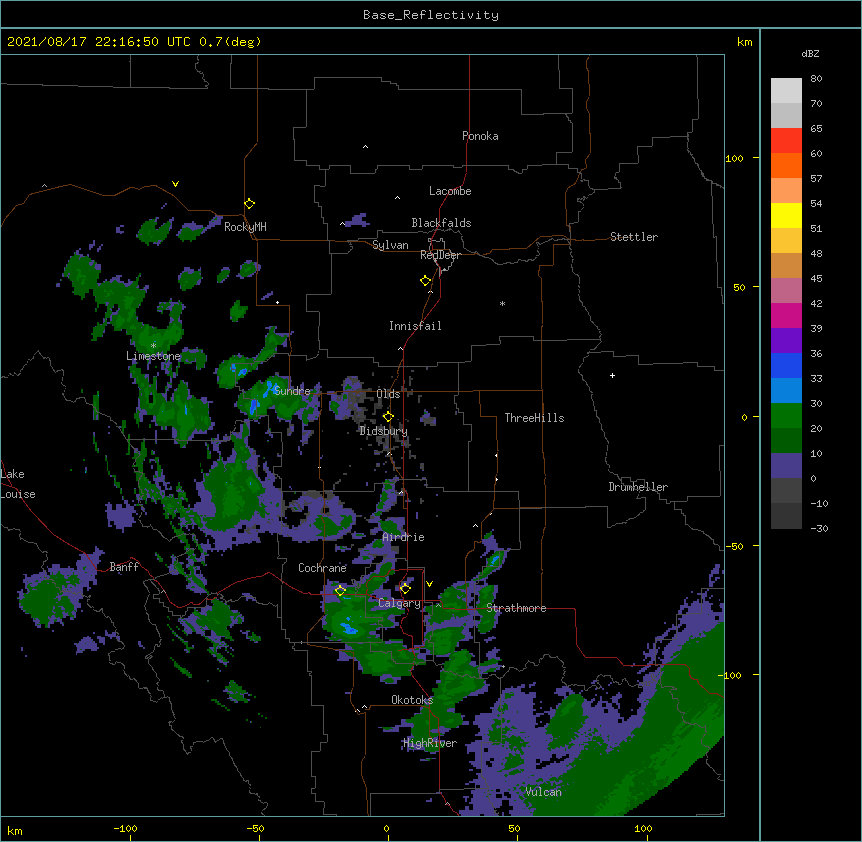Pick the red 60-65 dBZ legend swatch

pyautogui.click(x=786, y=140)
